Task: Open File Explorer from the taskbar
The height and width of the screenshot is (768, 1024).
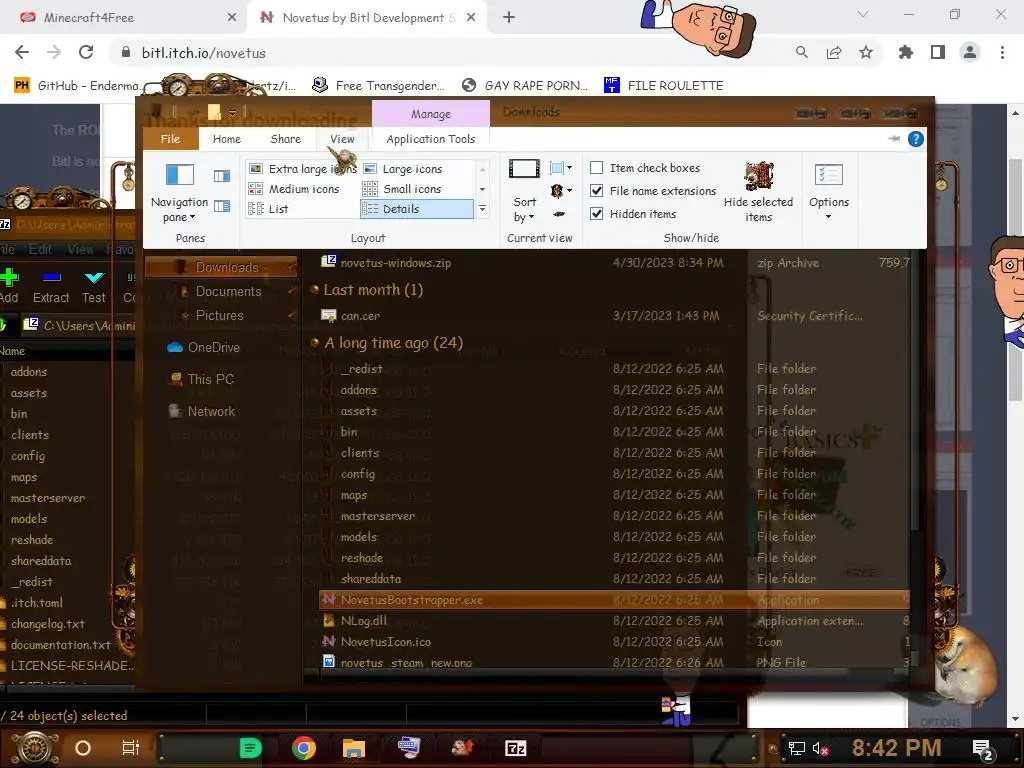Action: pyautogui.click(x=354, y=748)
